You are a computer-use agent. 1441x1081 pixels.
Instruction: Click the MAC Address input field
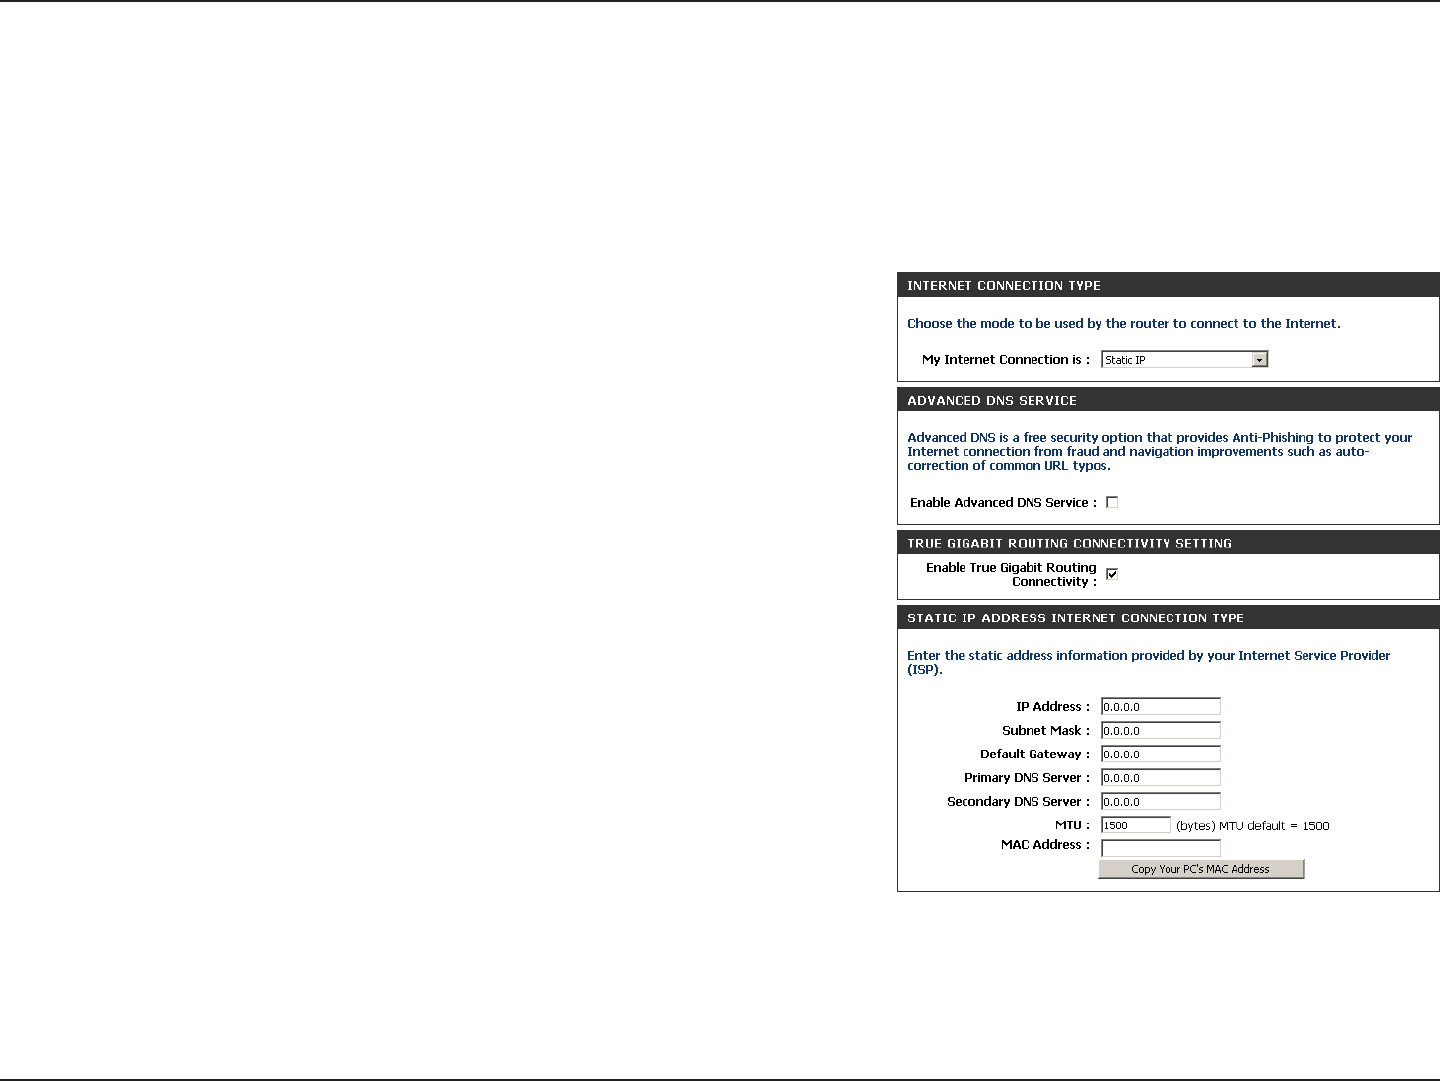pos(1160,848)
